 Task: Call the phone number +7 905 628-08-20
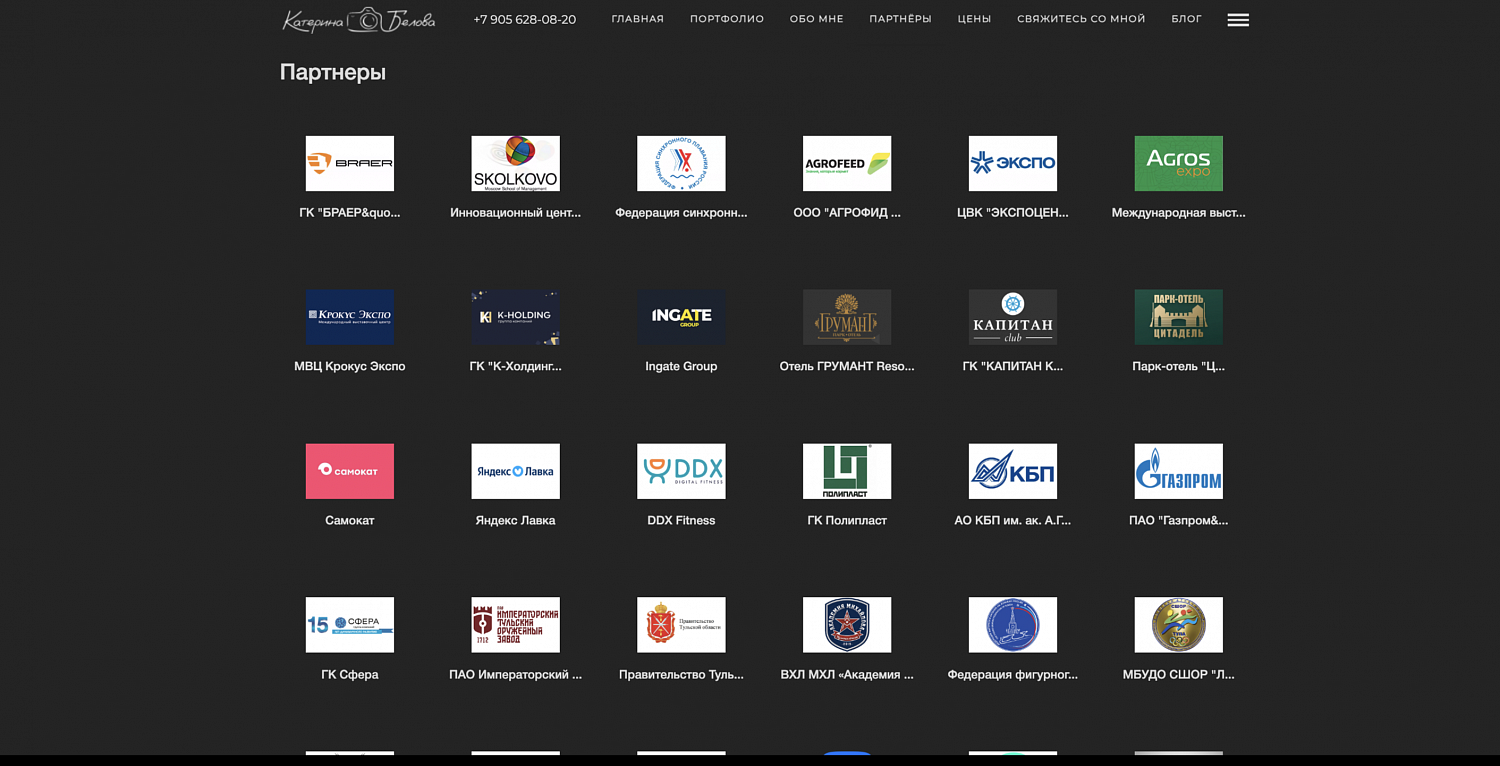[x=524, y=20]
